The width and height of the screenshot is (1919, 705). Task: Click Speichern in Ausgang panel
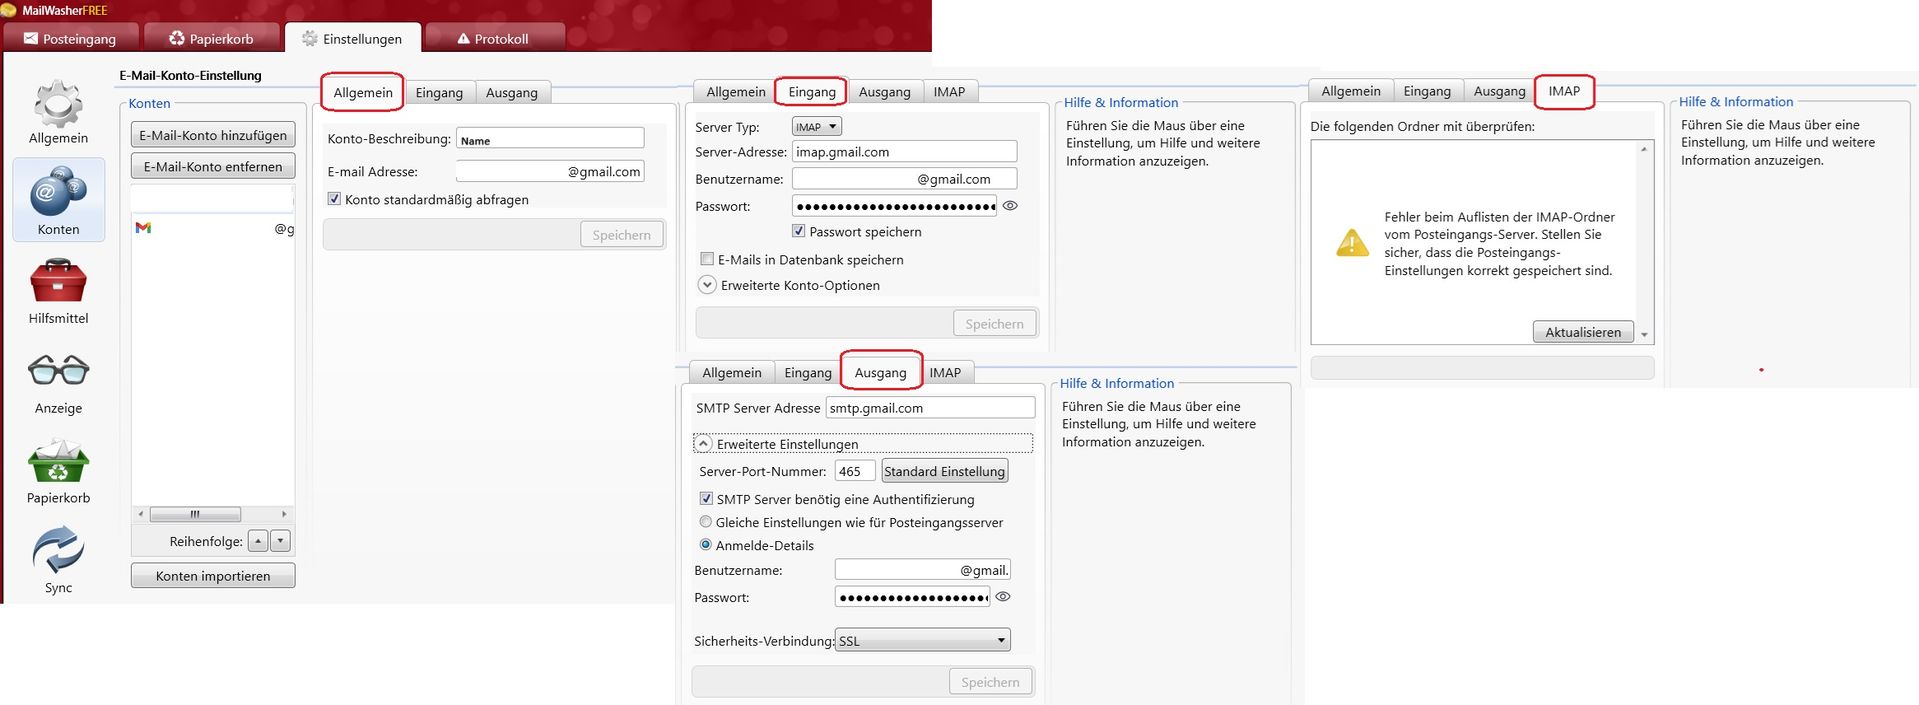990,682
